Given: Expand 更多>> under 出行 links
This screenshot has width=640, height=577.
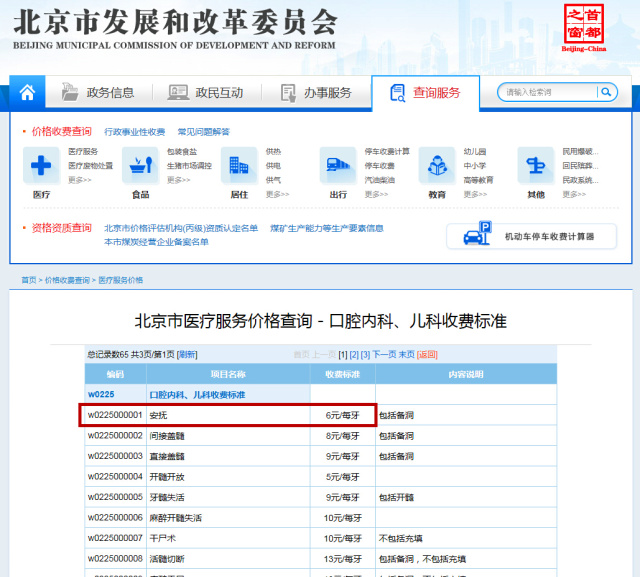Looking at the screenshot, I should point(376,194).
